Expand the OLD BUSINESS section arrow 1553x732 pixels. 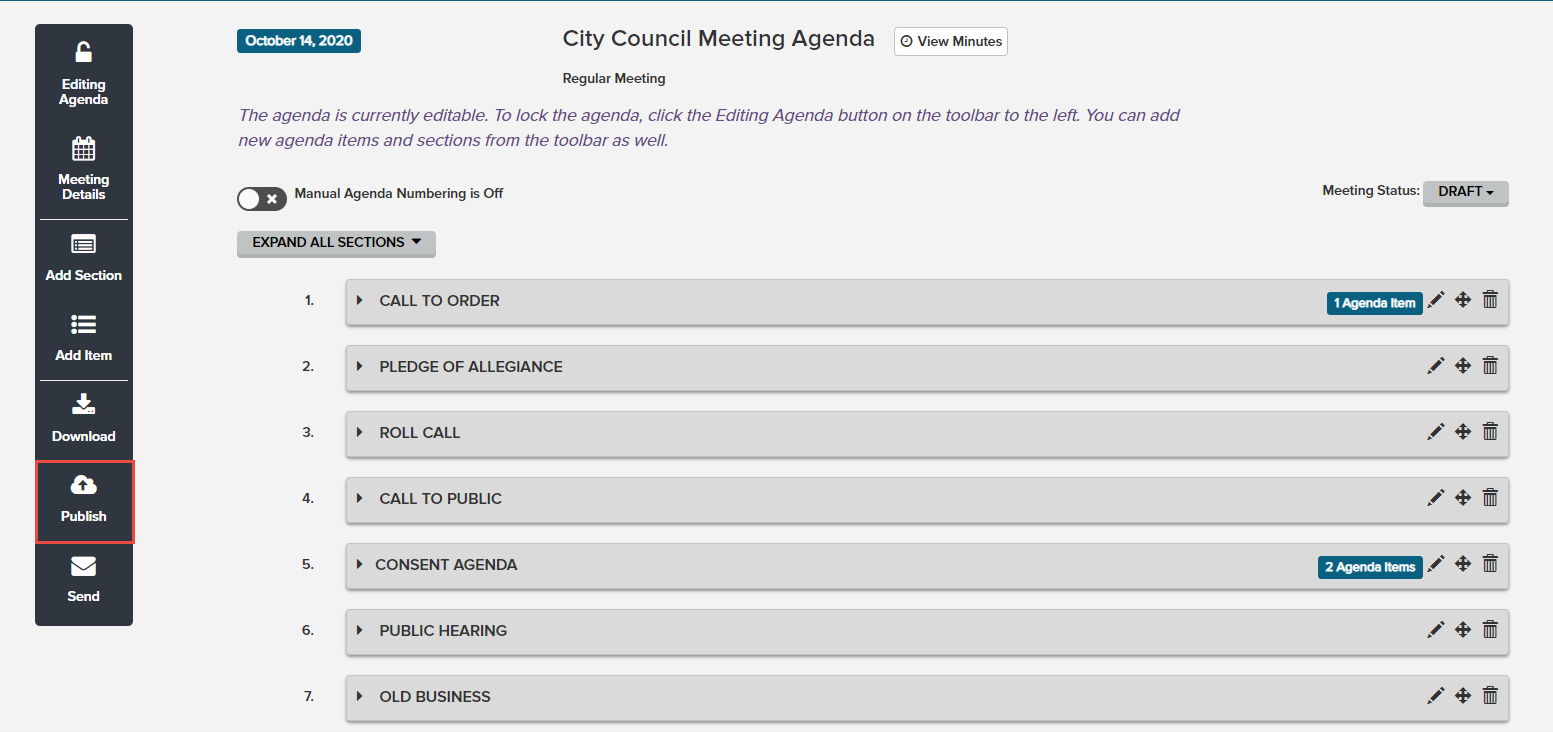pyautogui.click(x=360, y=697)
